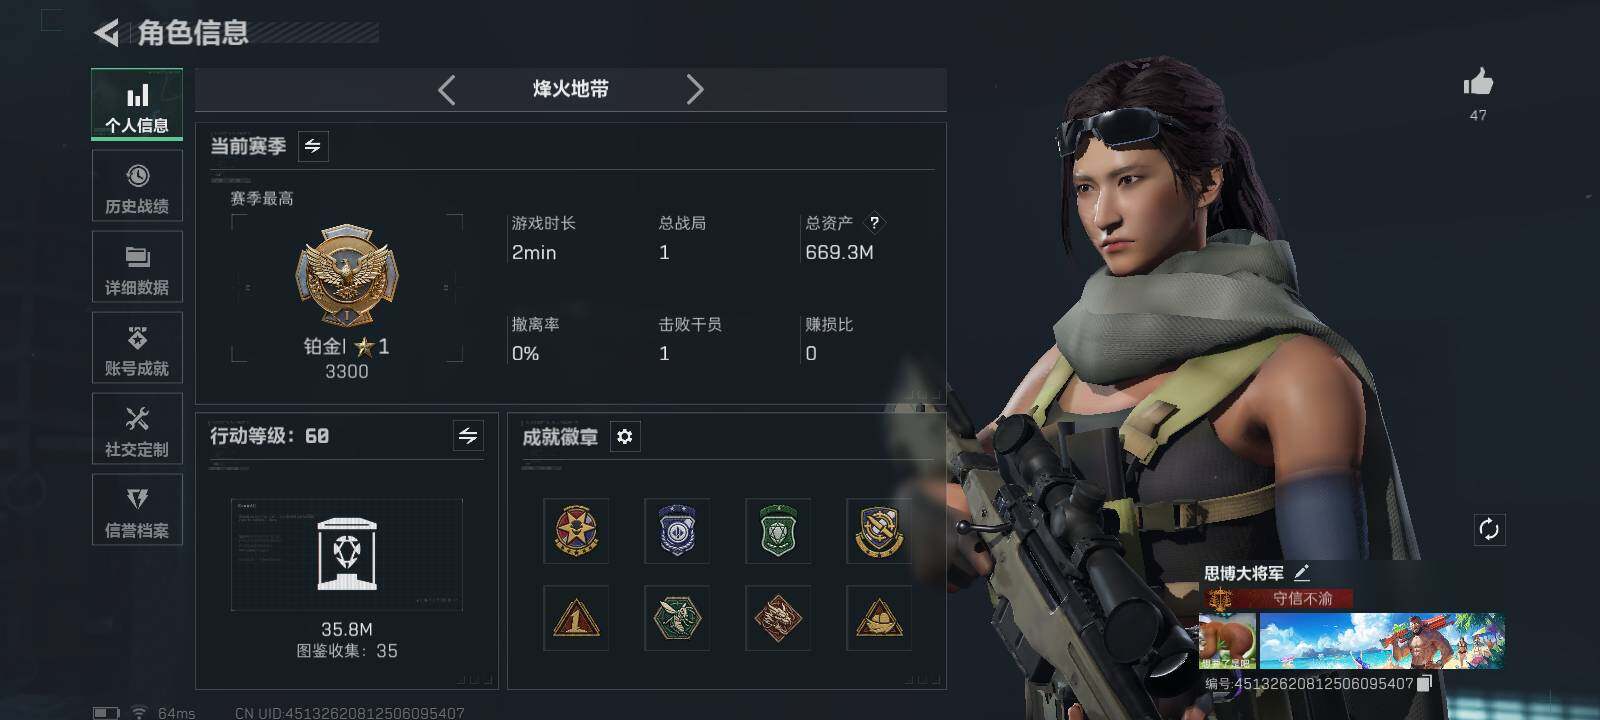Click the platinum rank eagle emblem

pos(347,276)
